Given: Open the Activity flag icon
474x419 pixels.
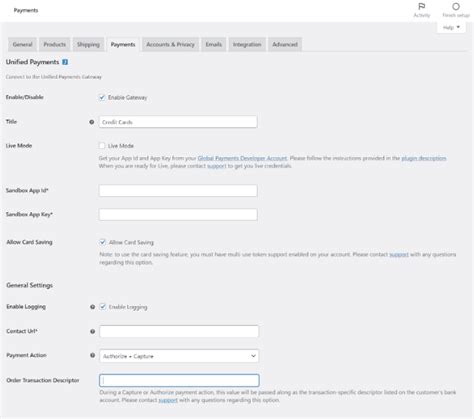Looking at the screenshot, I should [x=422, y=7].
